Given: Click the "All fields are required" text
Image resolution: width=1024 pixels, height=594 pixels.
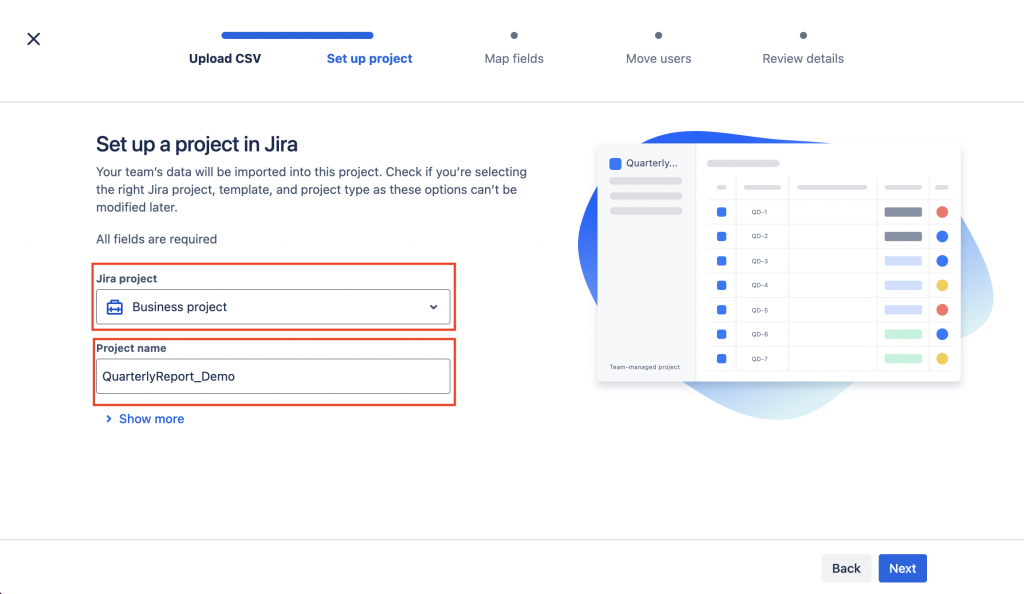Looking at the screenshot, I should coord(156,240).
